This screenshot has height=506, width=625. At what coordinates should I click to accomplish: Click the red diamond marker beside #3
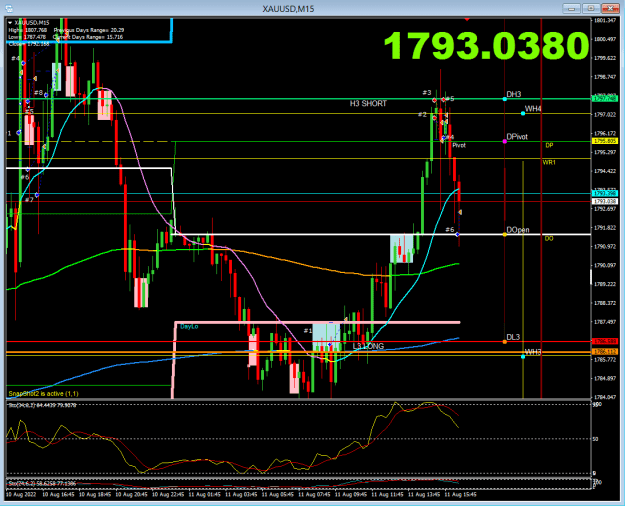point(434,100)
